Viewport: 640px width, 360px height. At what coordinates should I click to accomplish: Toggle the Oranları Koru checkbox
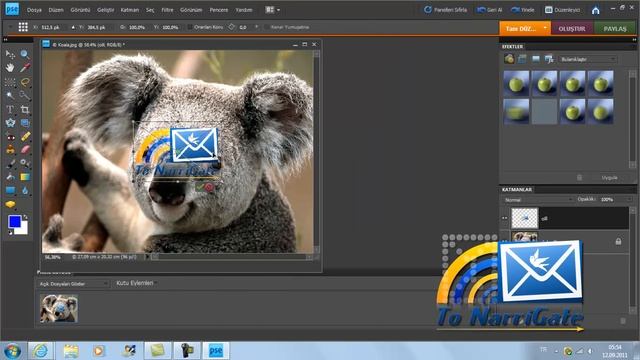click(x=190, y=27)
